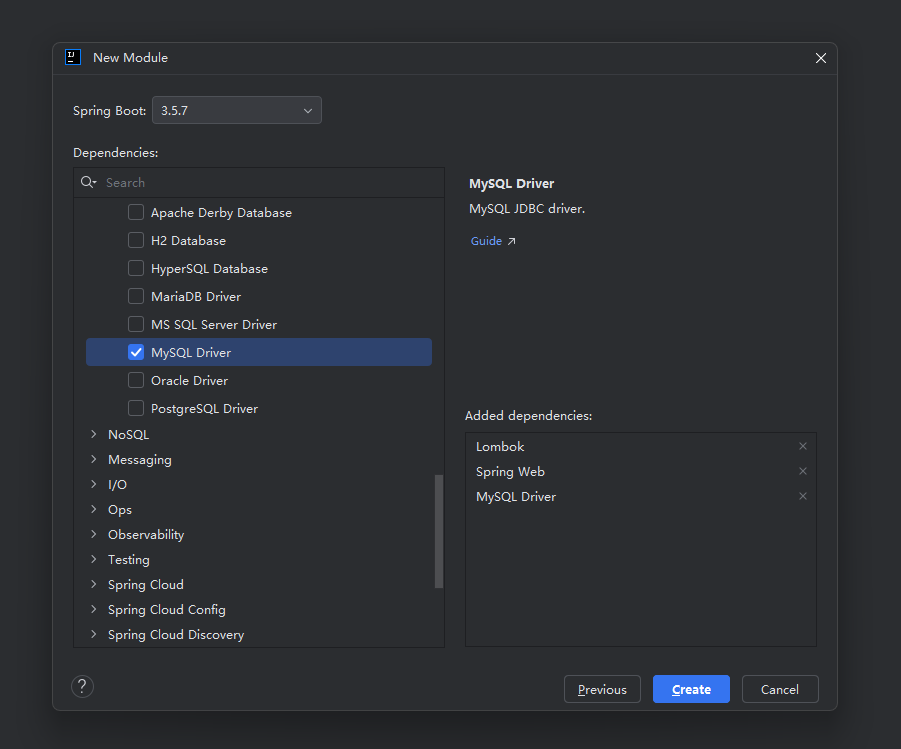This screenshot has width=901, height=749.
Task: Close the New Module dialog
Action: [821, 58]
